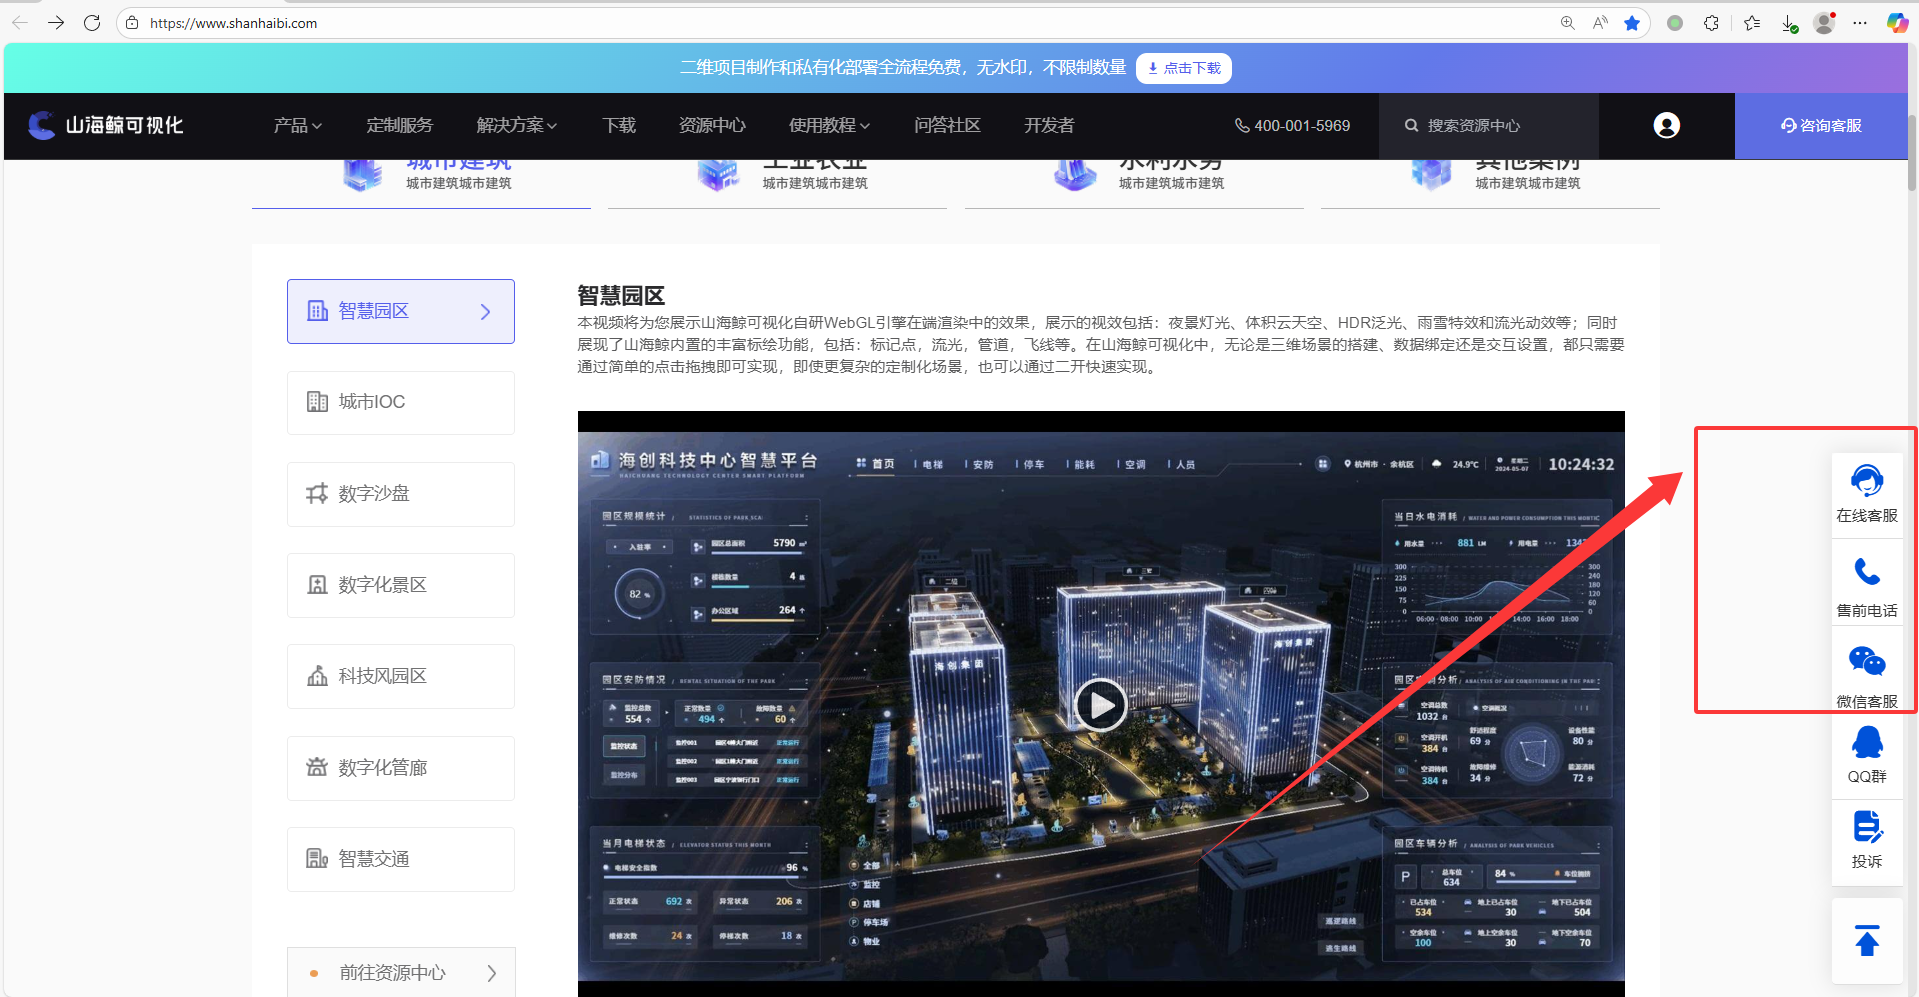
Task: Open the 定制服务 menu item
Action: (x=399, y=125)
